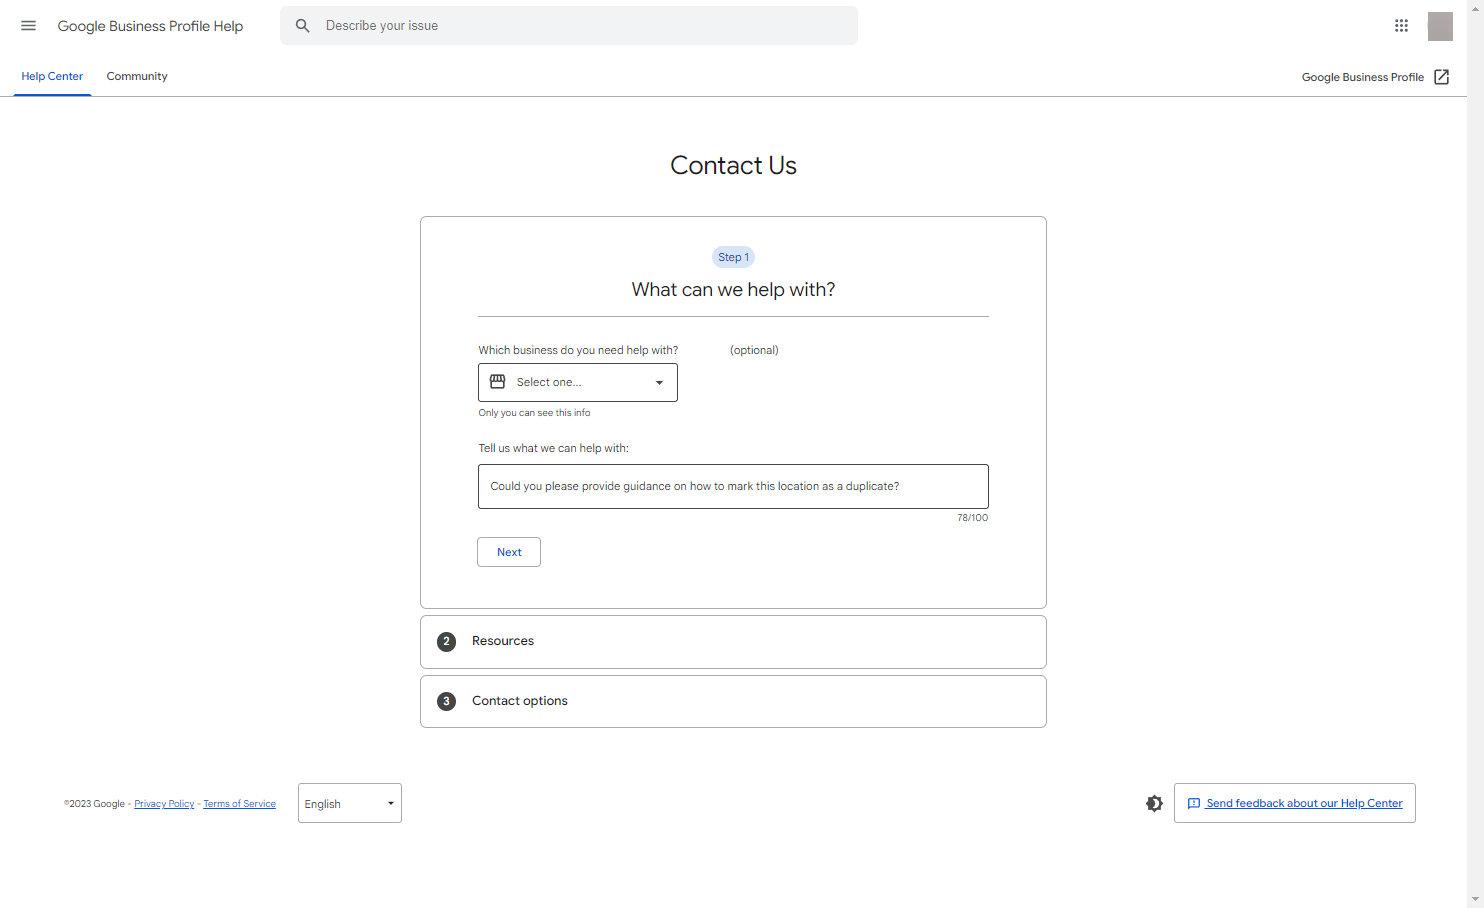Image resolution: width=1484 pixels, height=908 pixels.
Task: Click 'Tell us what we can help with:' label
Action: point(553,448)
